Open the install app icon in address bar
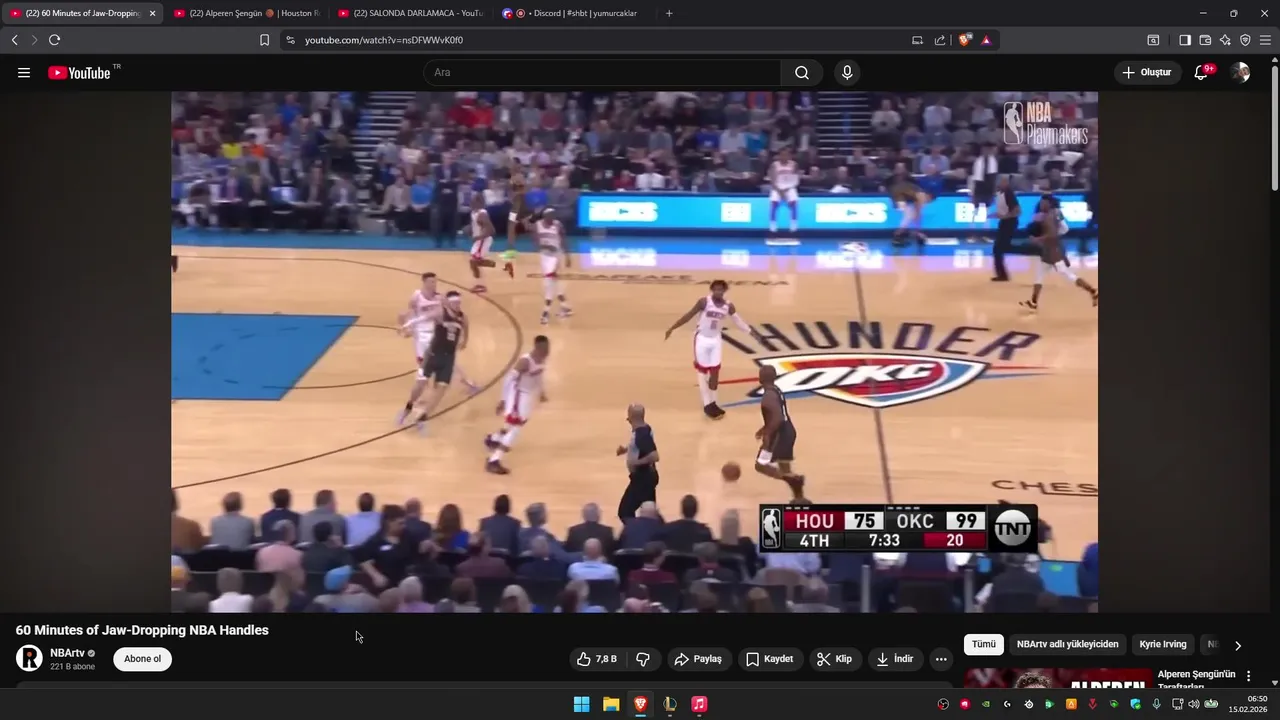 pyautogui.click(x=917, y=40)
